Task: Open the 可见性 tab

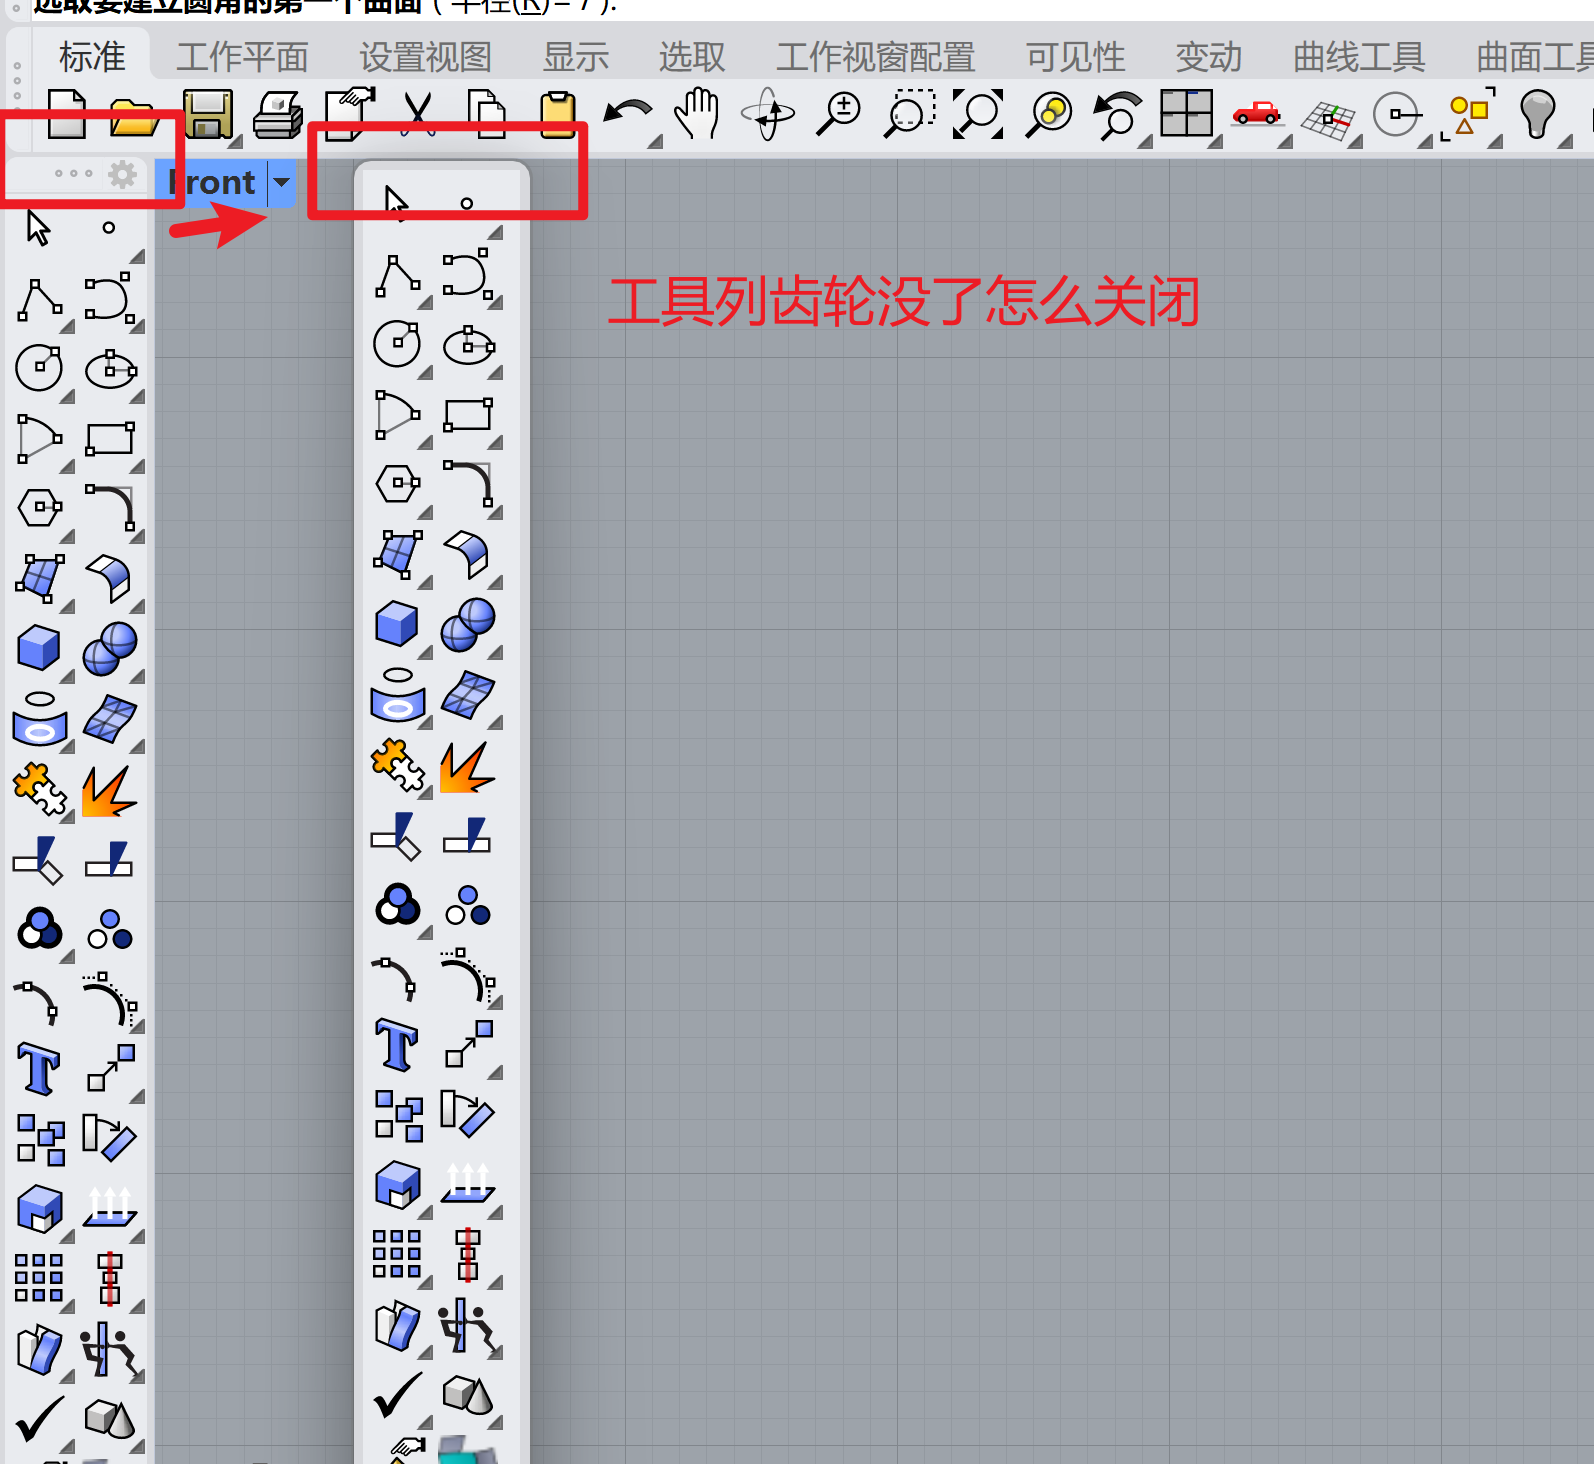Action: coord(1075,57)
